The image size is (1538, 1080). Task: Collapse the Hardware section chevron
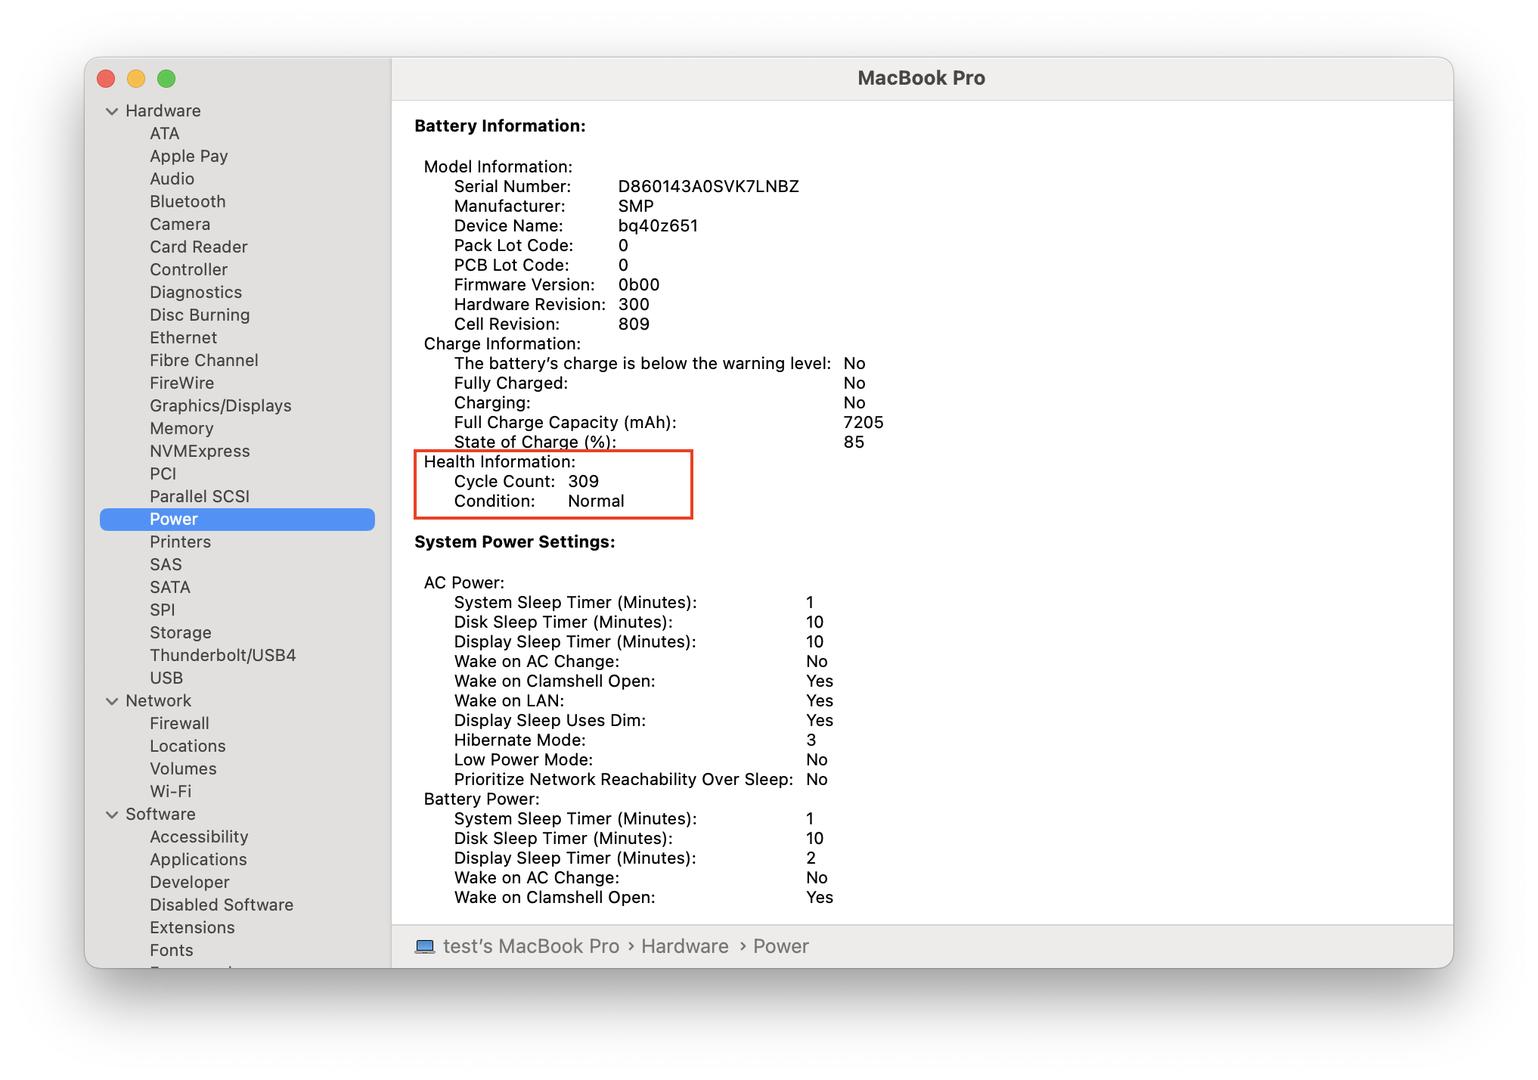(x=112, y=111)
